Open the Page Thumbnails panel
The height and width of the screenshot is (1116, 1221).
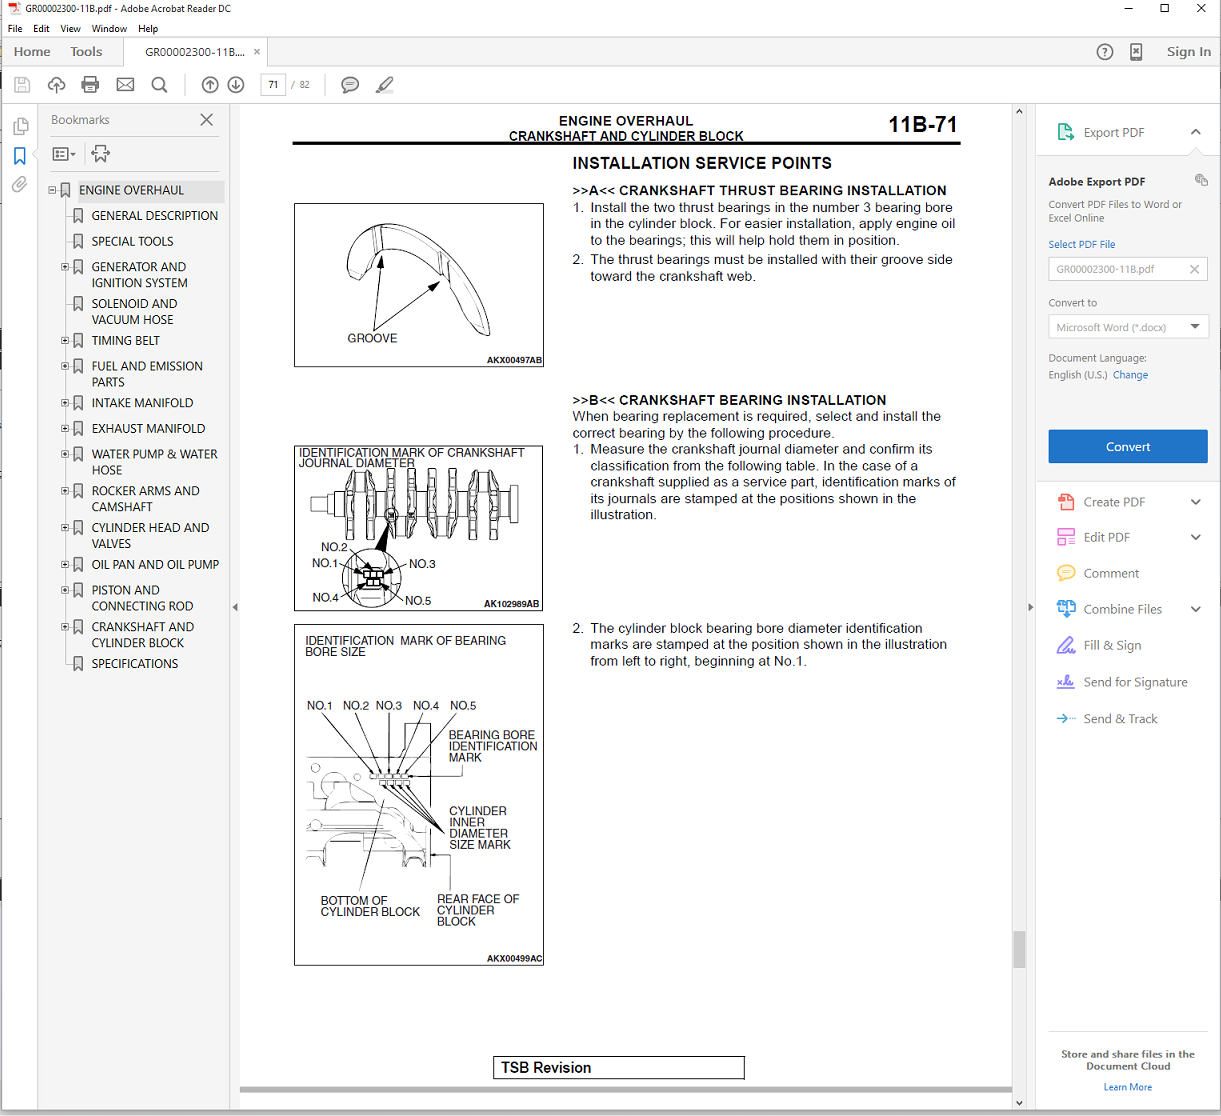click(x=19, y=127)
